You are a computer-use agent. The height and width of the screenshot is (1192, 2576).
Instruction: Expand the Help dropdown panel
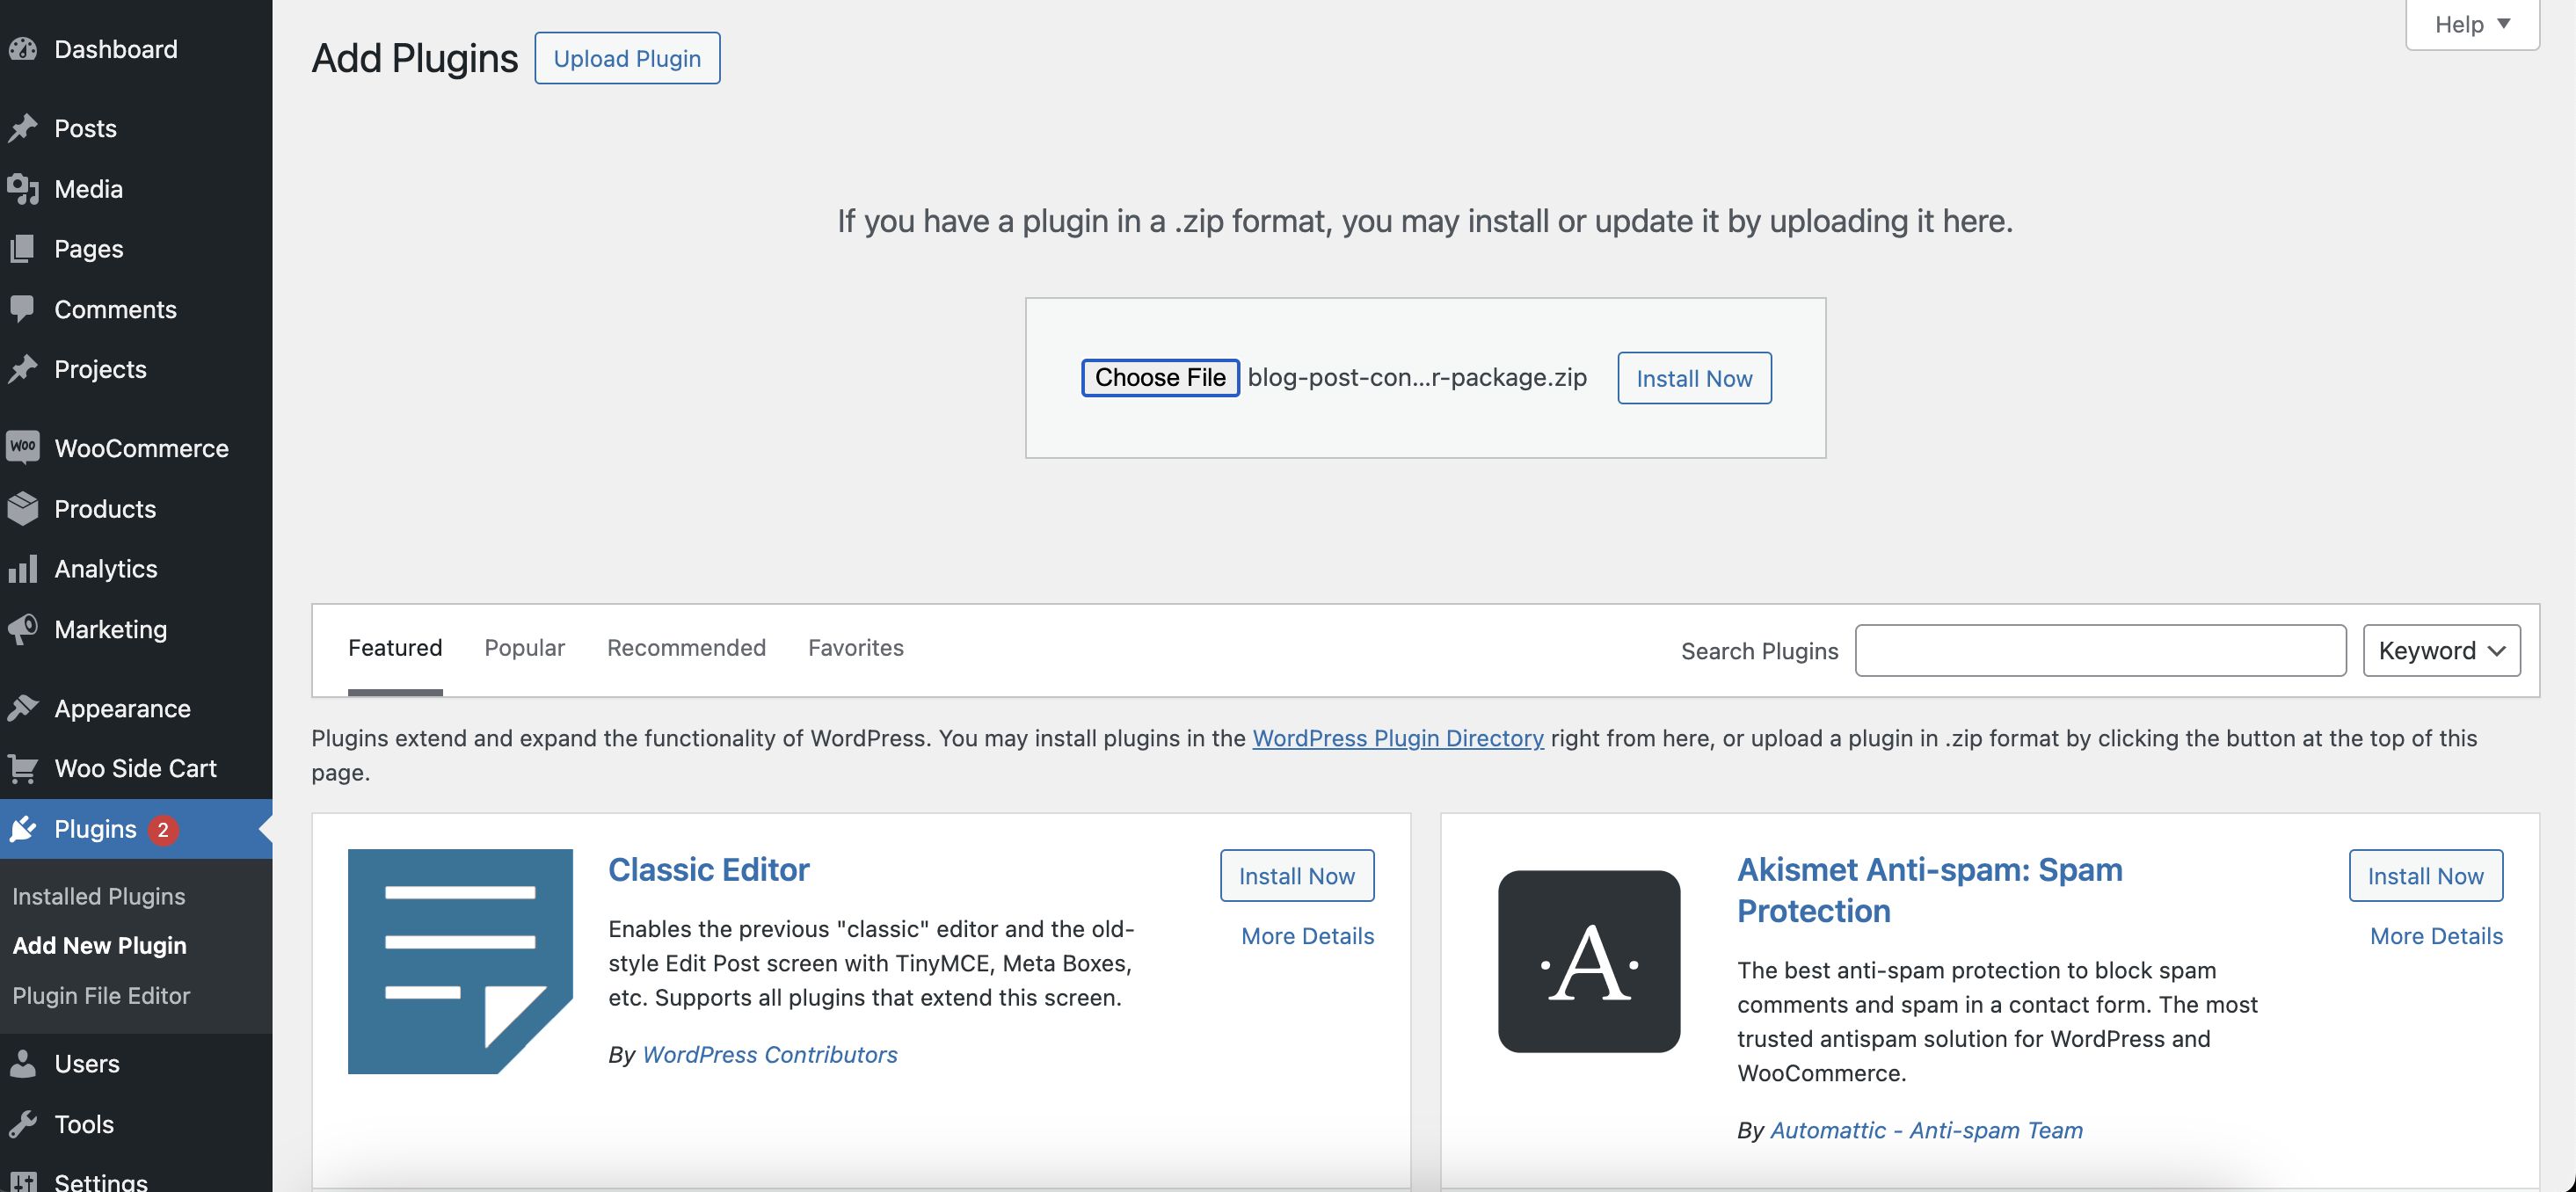tap(2472, 24)
